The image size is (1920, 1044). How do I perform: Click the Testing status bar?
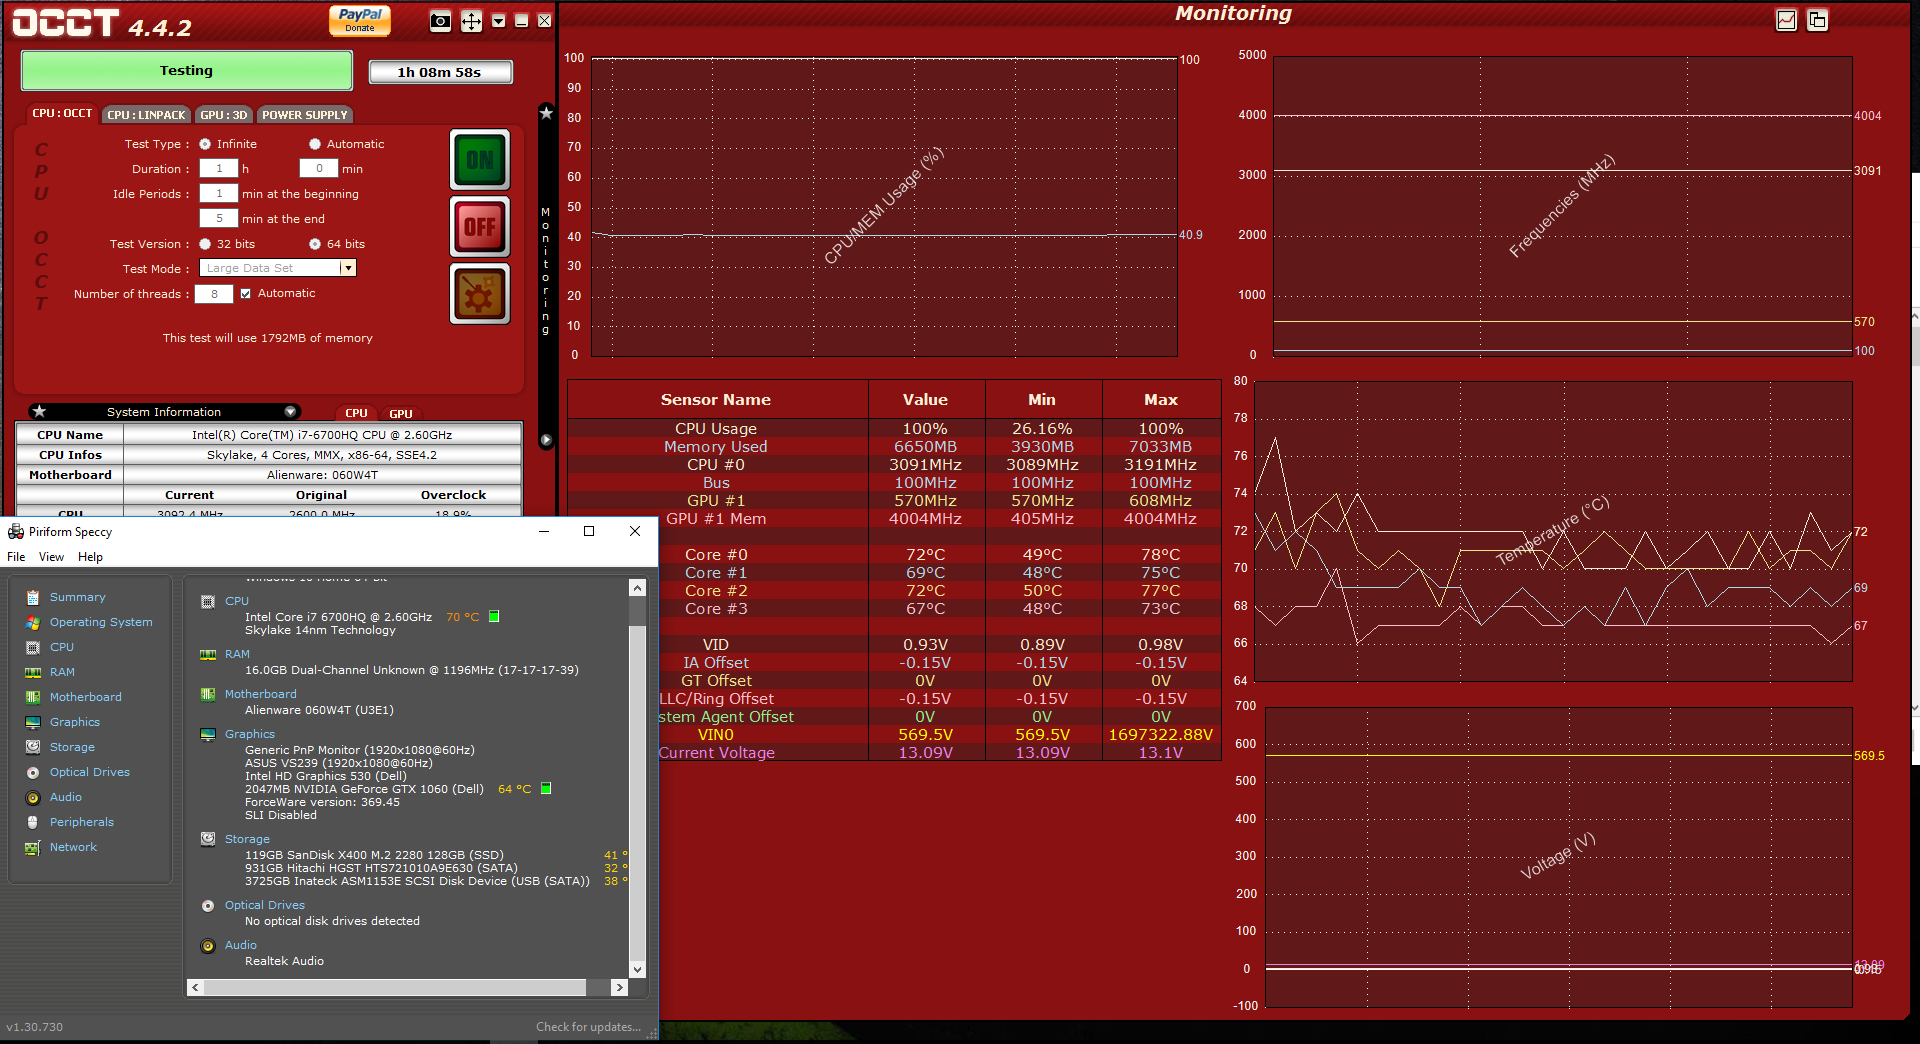point(187,71)
